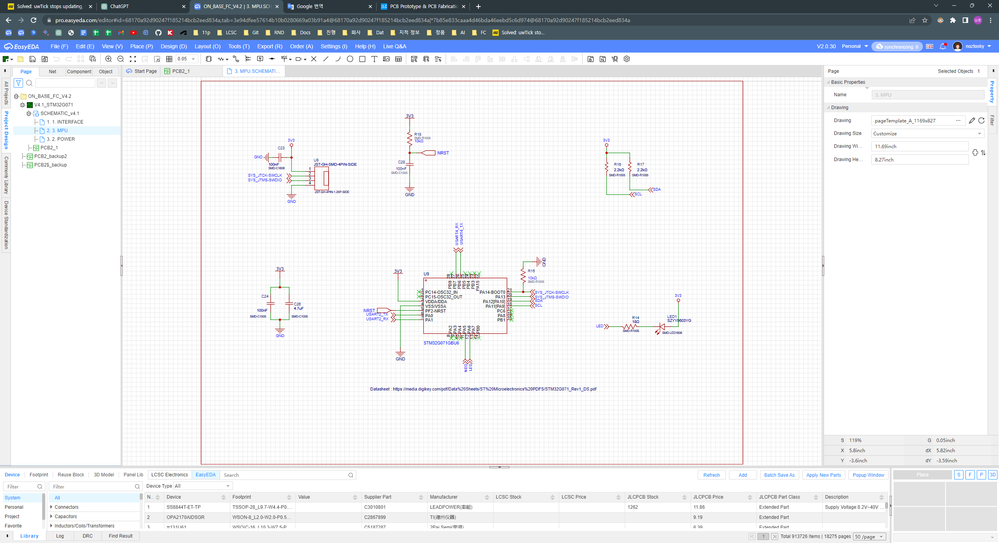Open the Personal workspace dropdown in header
Image resolution: width=999 pixels, height=543 pixels.
coord(855,47)
